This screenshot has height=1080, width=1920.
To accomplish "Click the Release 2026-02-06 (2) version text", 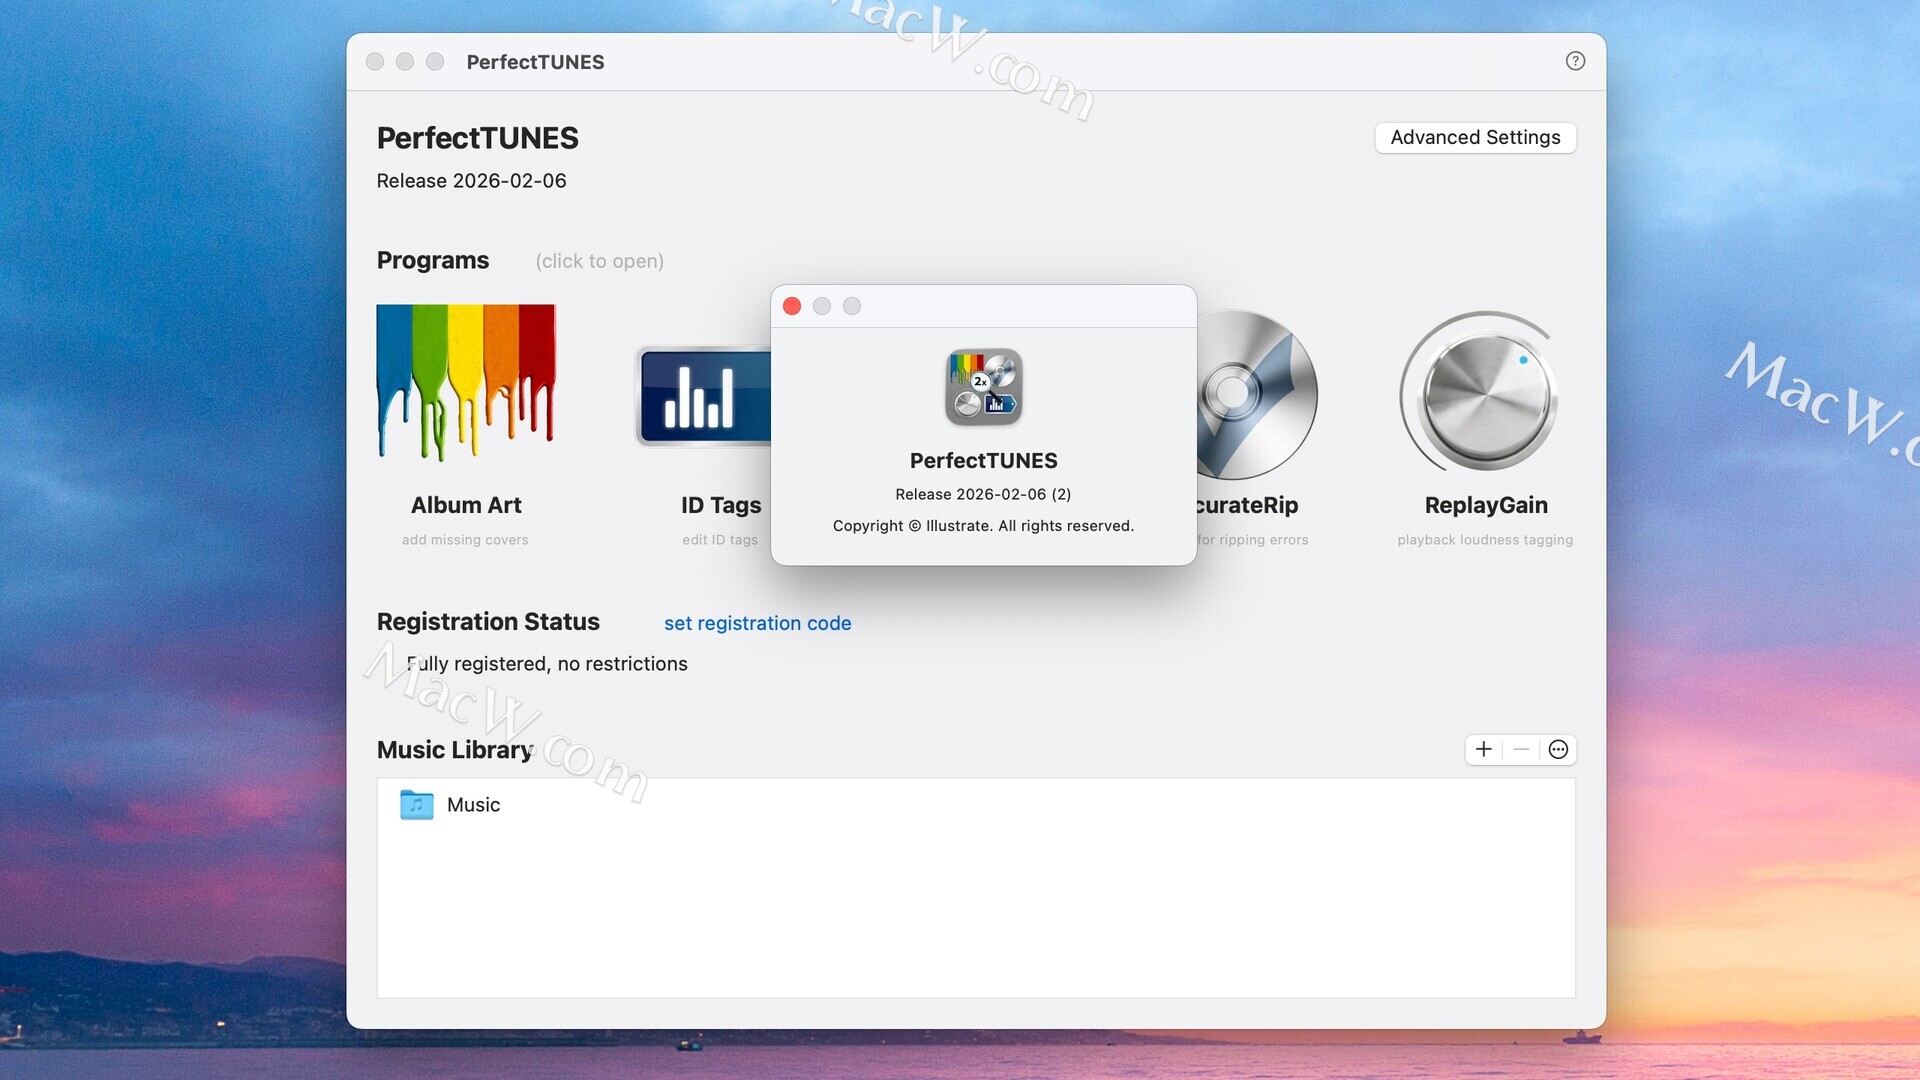I will (x=983, y=495).
